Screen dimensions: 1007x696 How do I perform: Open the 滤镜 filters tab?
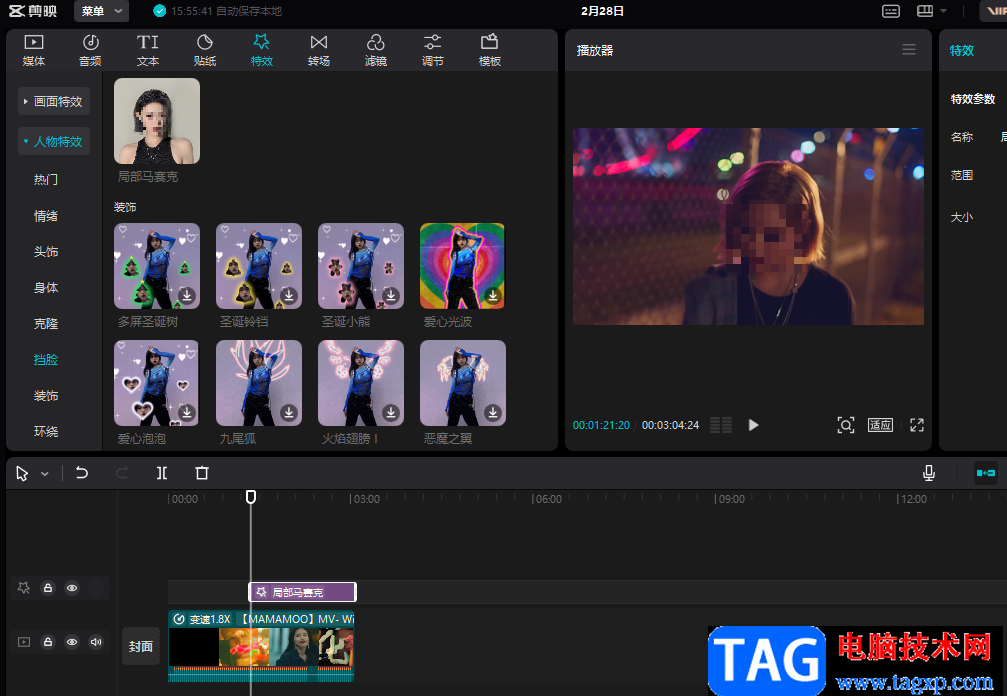[x=376, y=51]
